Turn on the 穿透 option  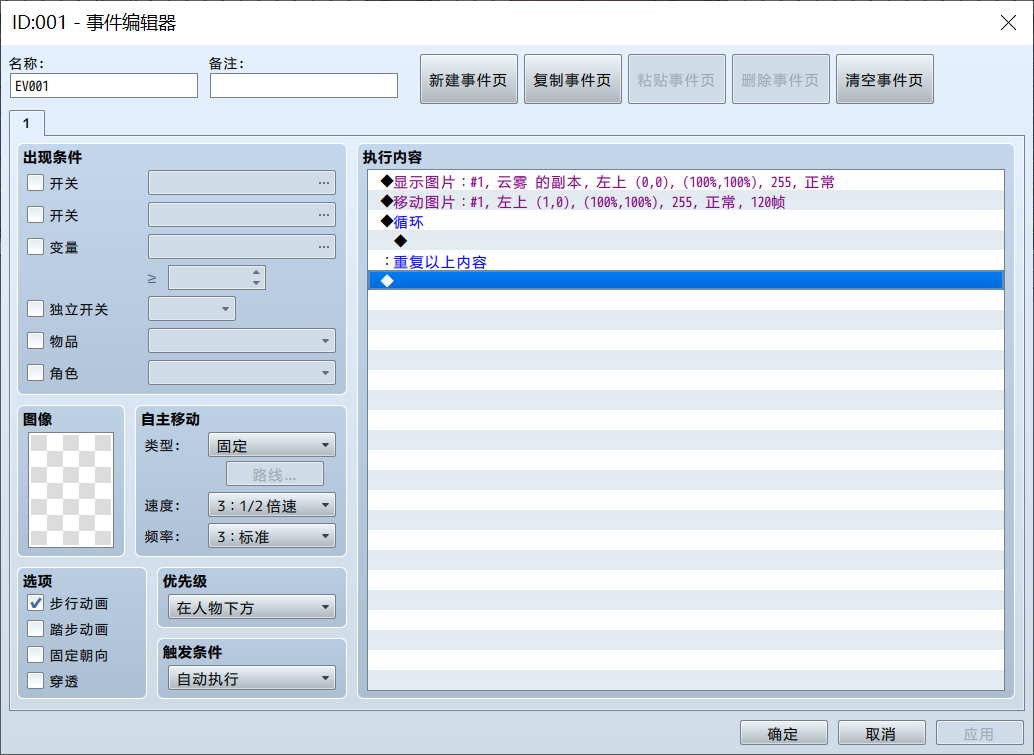[x=36, y=680]
